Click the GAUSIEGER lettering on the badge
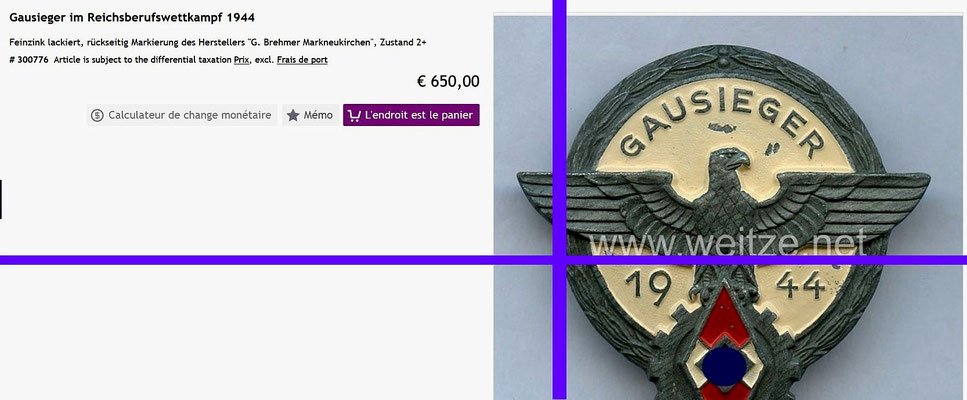Viewport: 967px width, 400px height. pos(722,123)
